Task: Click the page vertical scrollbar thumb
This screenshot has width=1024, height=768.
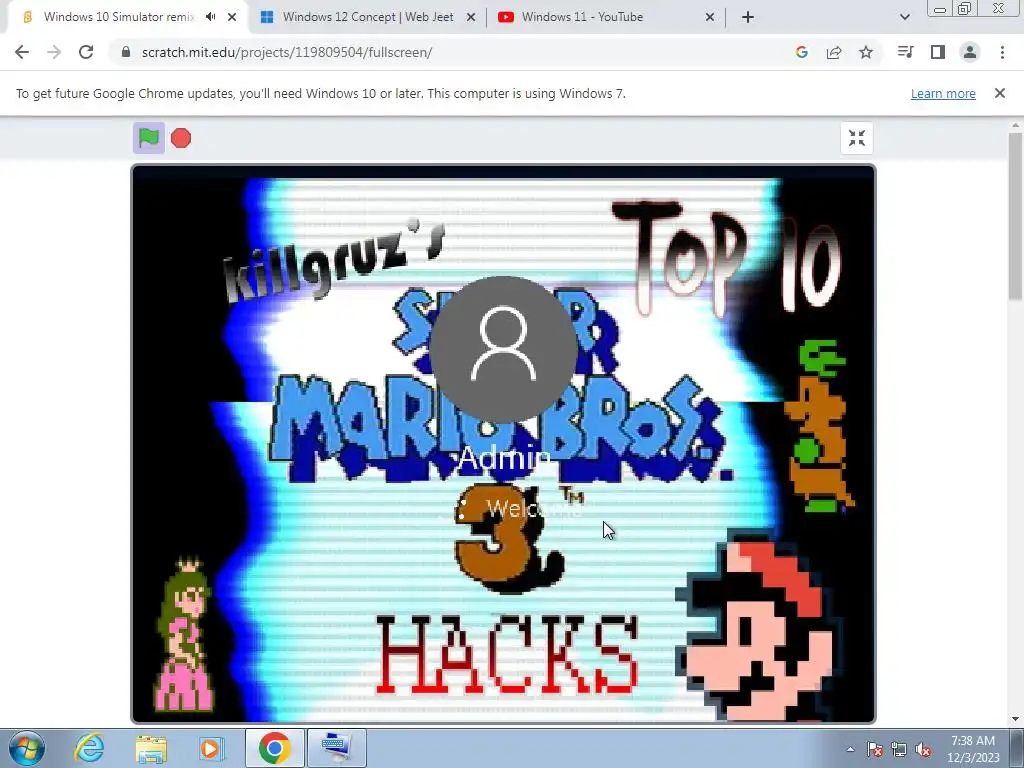Action: [x=1016, y=216]
